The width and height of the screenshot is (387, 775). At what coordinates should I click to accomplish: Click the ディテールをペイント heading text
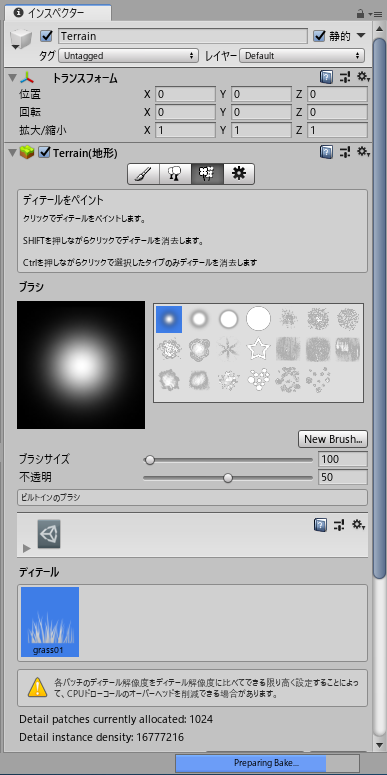(x=63, y=201)
